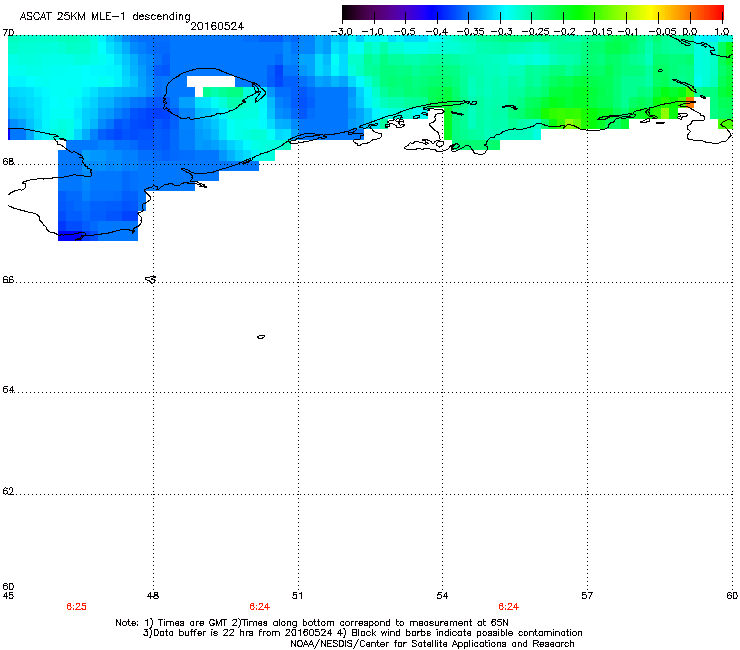Click the longitude 54 axis label
Viewport: 740px width, 650px height.
point(442,596)
